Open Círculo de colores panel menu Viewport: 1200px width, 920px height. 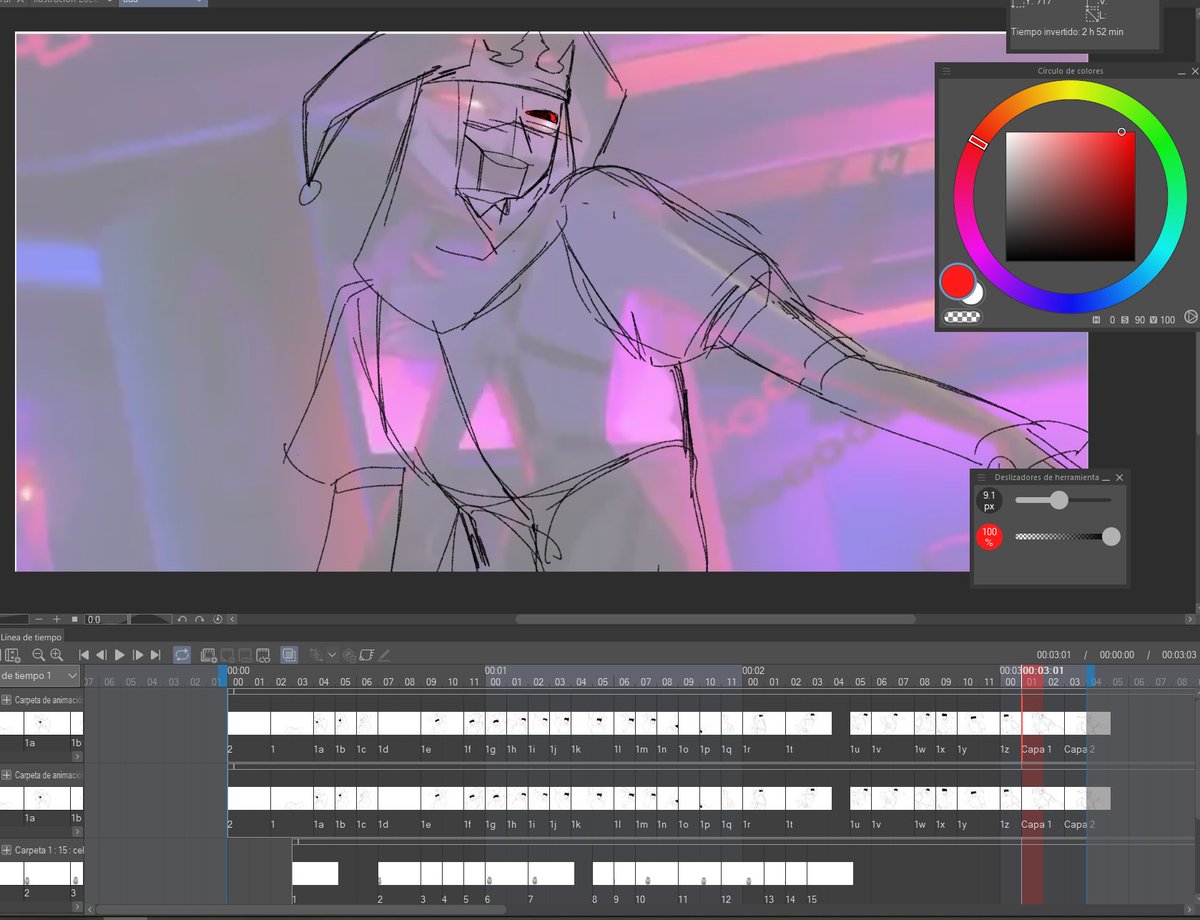tap(947, 72)
